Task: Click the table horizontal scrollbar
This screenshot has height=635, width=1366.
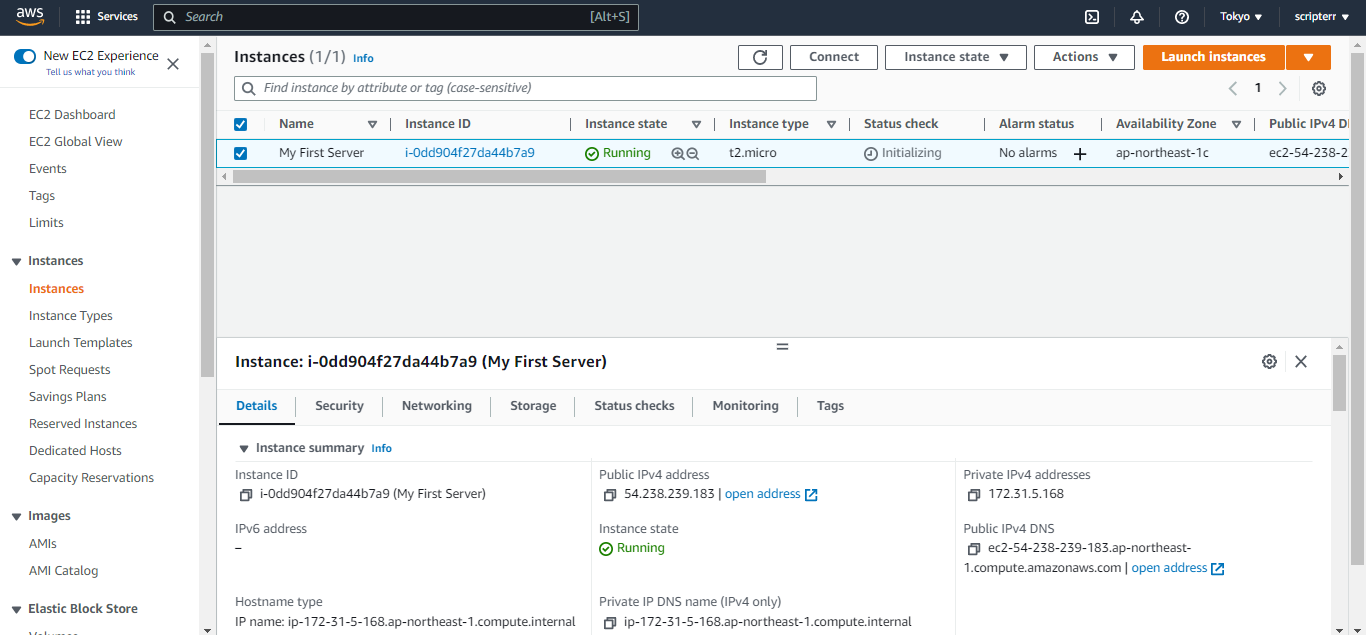Action: [x=499, y=176]
